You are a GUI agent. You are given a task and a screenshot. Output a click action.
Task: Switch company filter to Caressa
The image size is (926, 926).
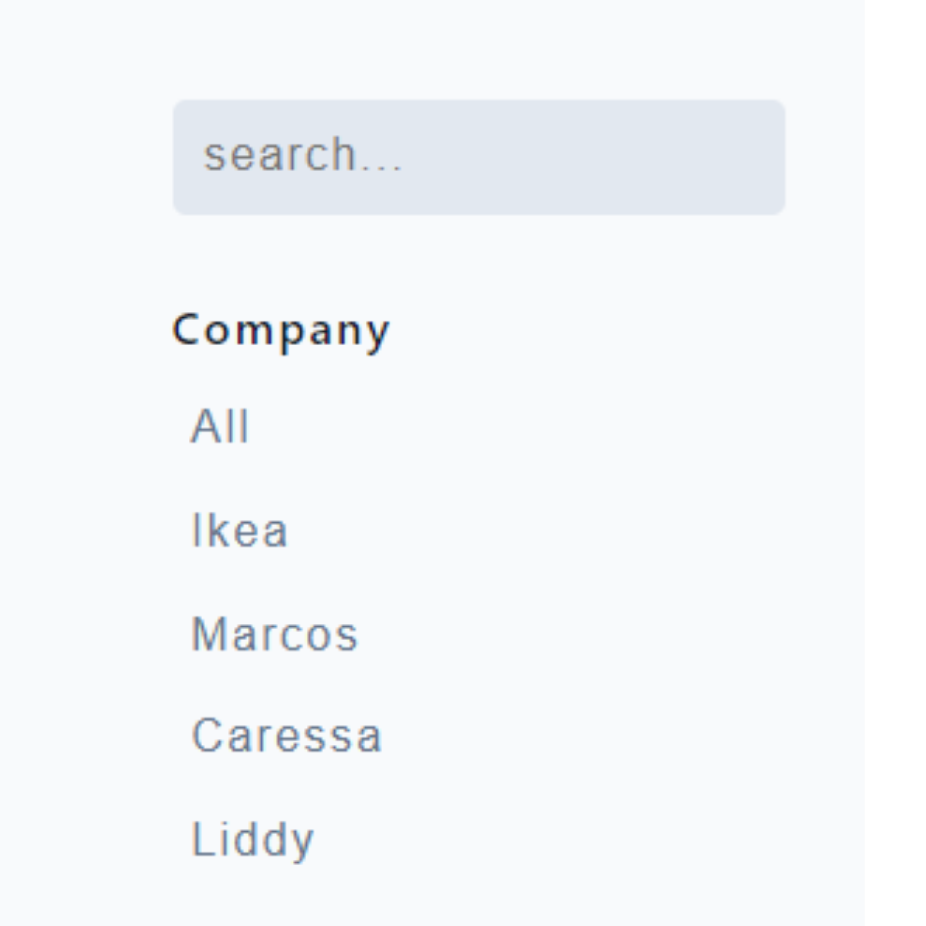(x=286, y=736)
